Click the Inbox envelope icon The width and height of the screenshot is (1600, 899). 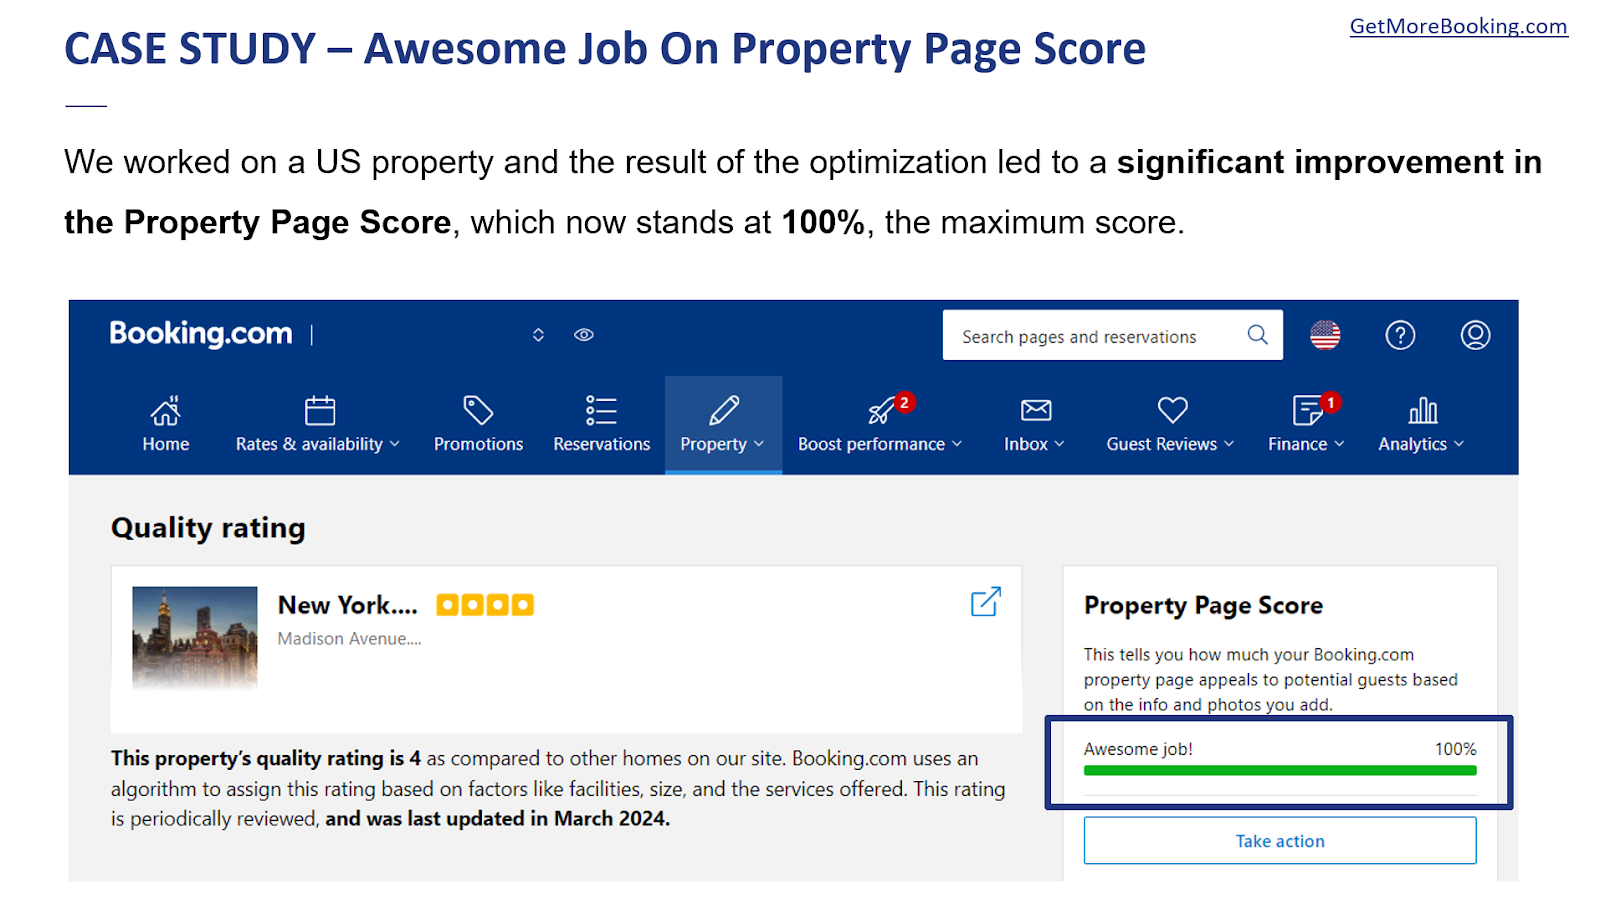coord(1036,410)
